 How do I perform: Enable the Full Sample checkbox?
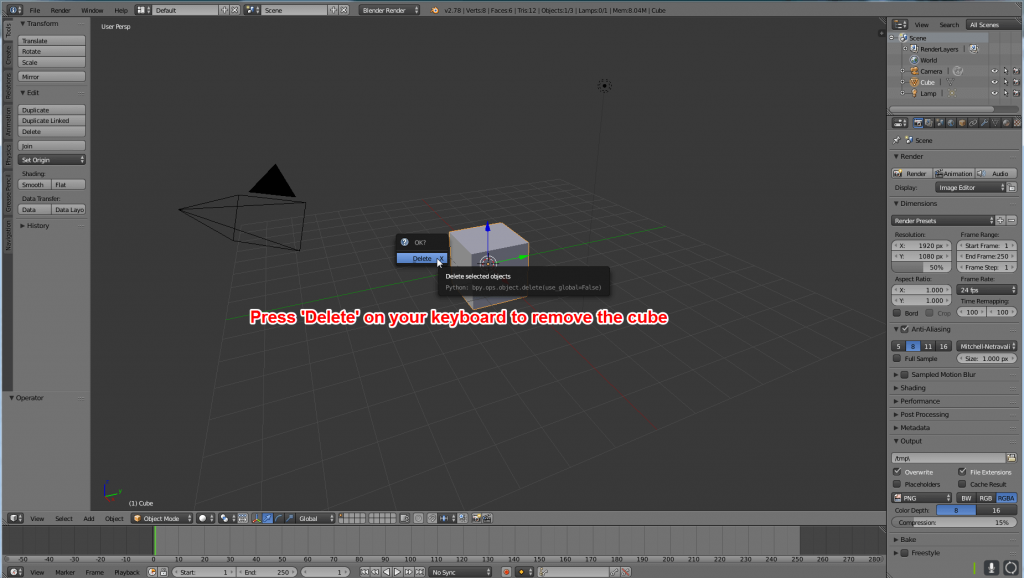[x=897, y=359]
